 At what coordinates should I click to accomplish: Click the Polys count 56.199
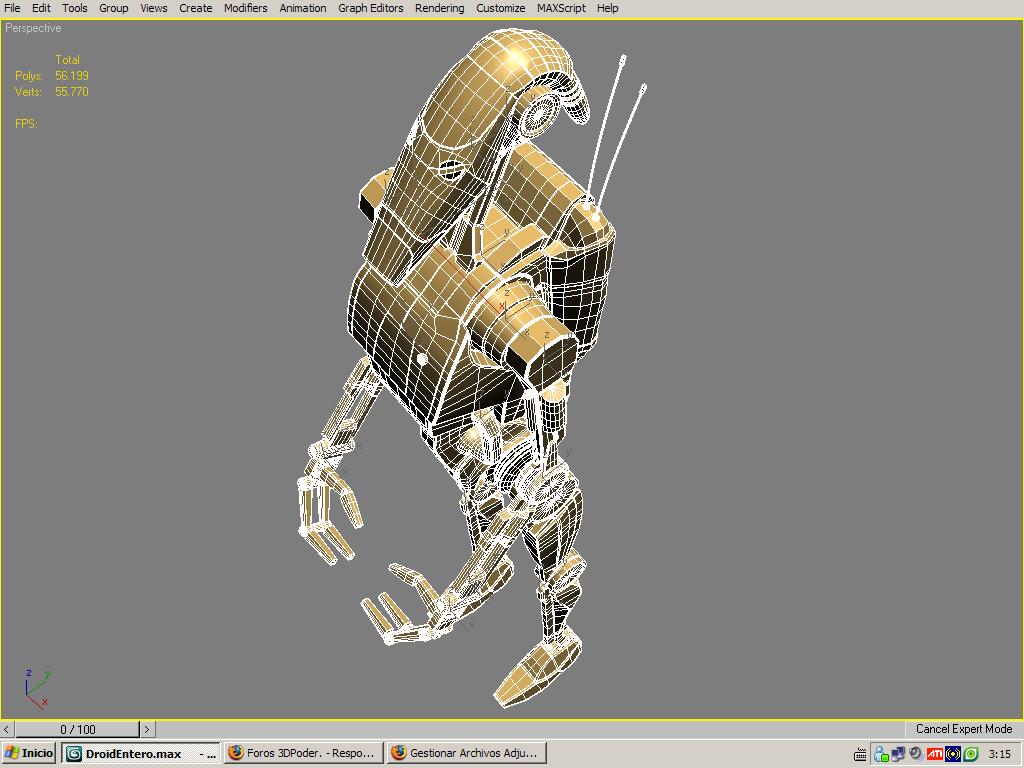pyautogui.click(x=72, y=76)
